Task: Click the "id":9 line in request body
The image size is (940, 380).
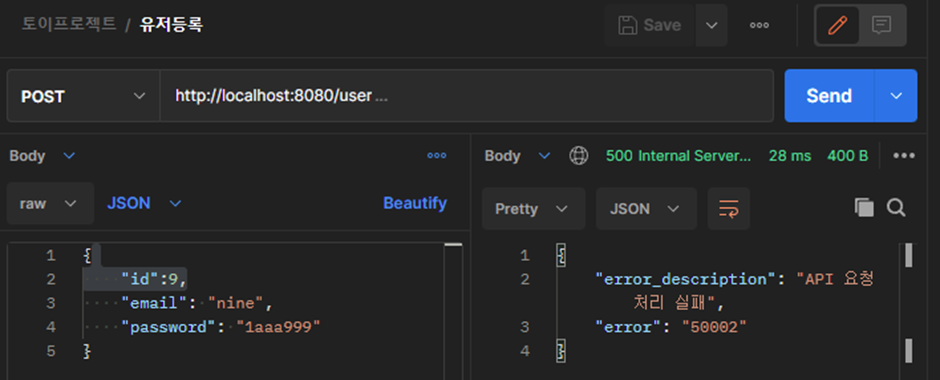Action: pyautogui.click(x=154, y=279)
